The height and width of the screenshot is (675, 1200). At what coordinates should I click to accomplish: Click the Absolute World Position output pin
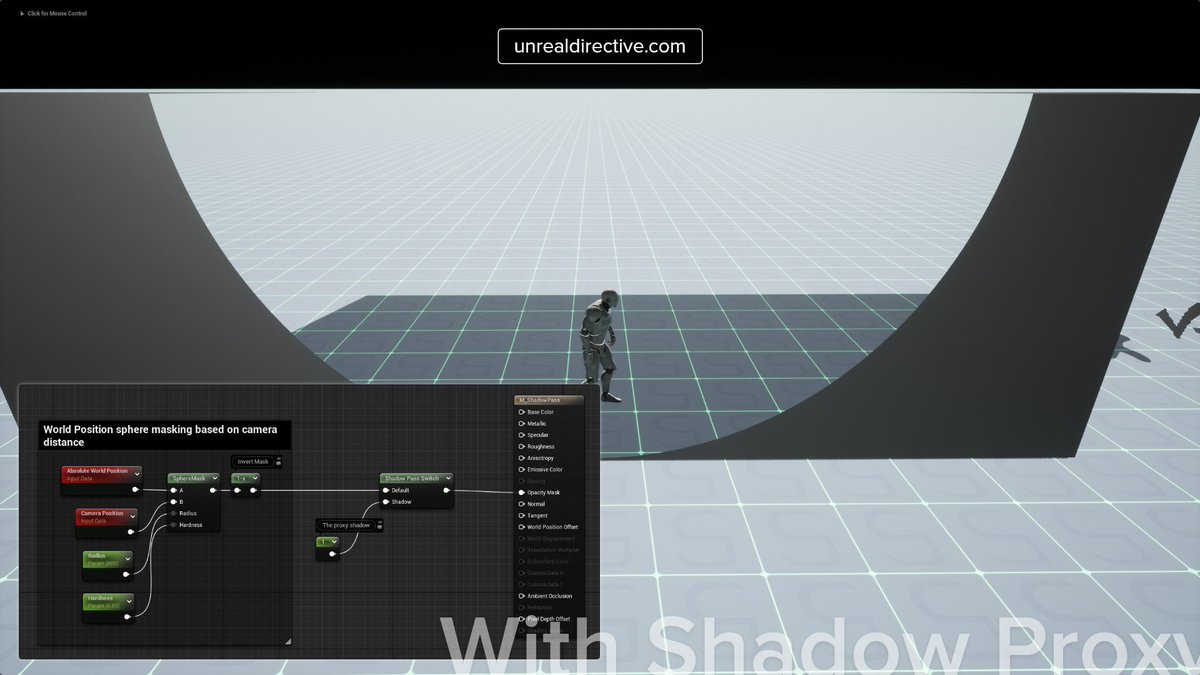(135, 490)
